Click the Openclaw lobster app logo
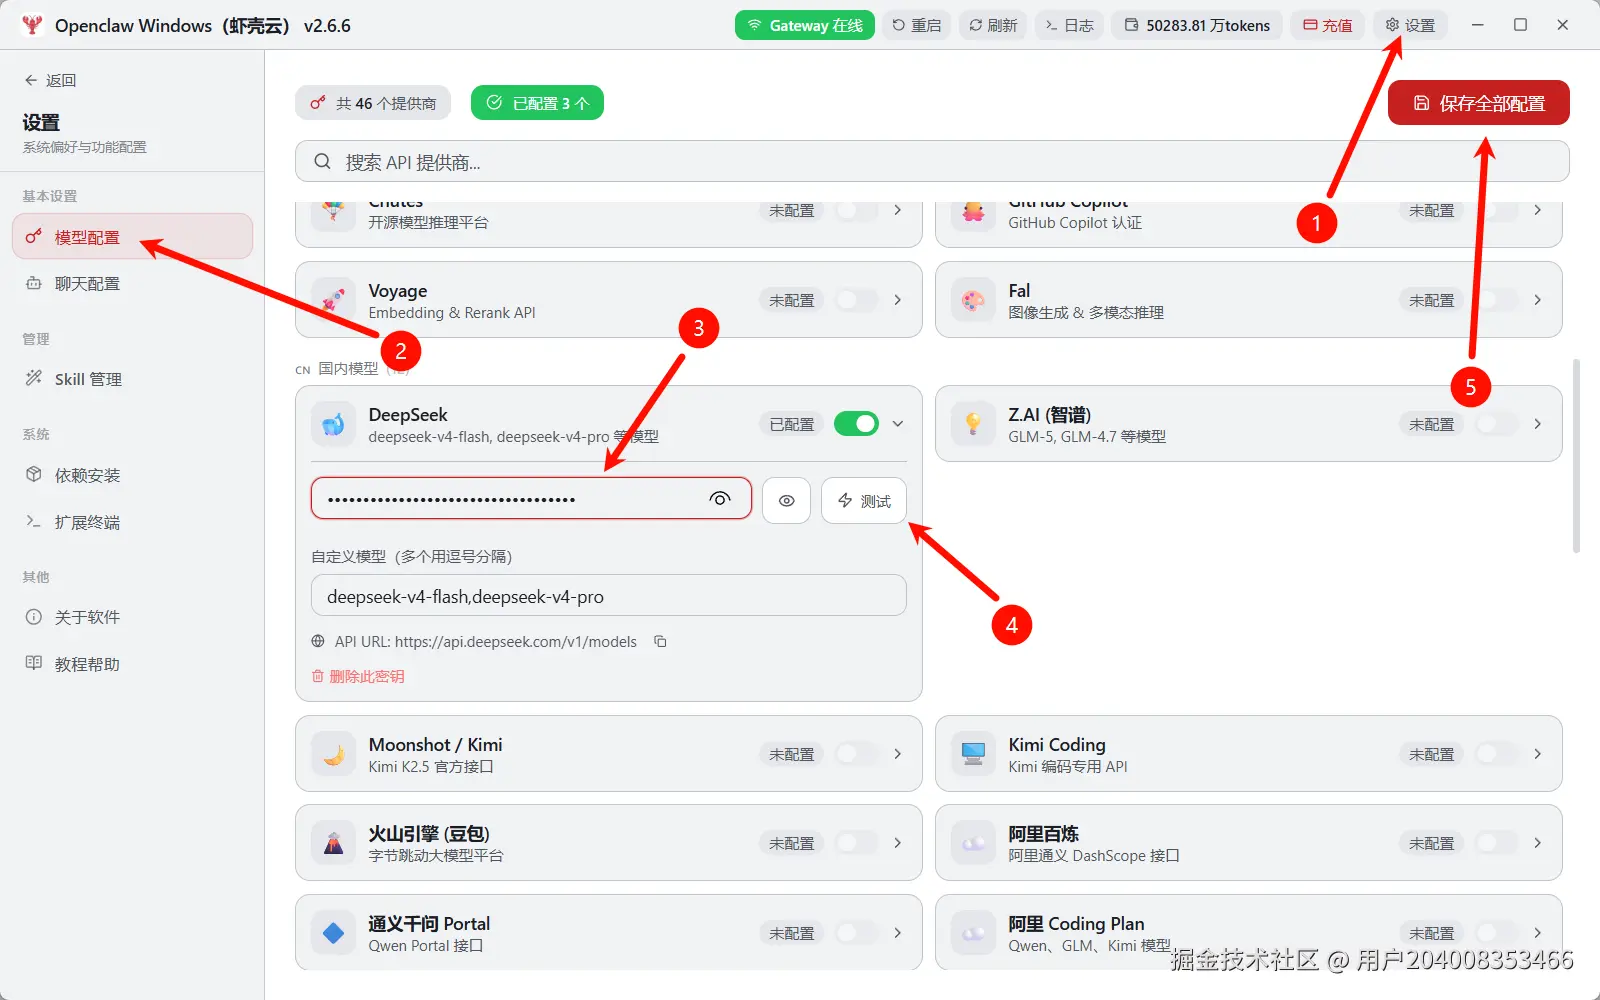 point(32,25)
